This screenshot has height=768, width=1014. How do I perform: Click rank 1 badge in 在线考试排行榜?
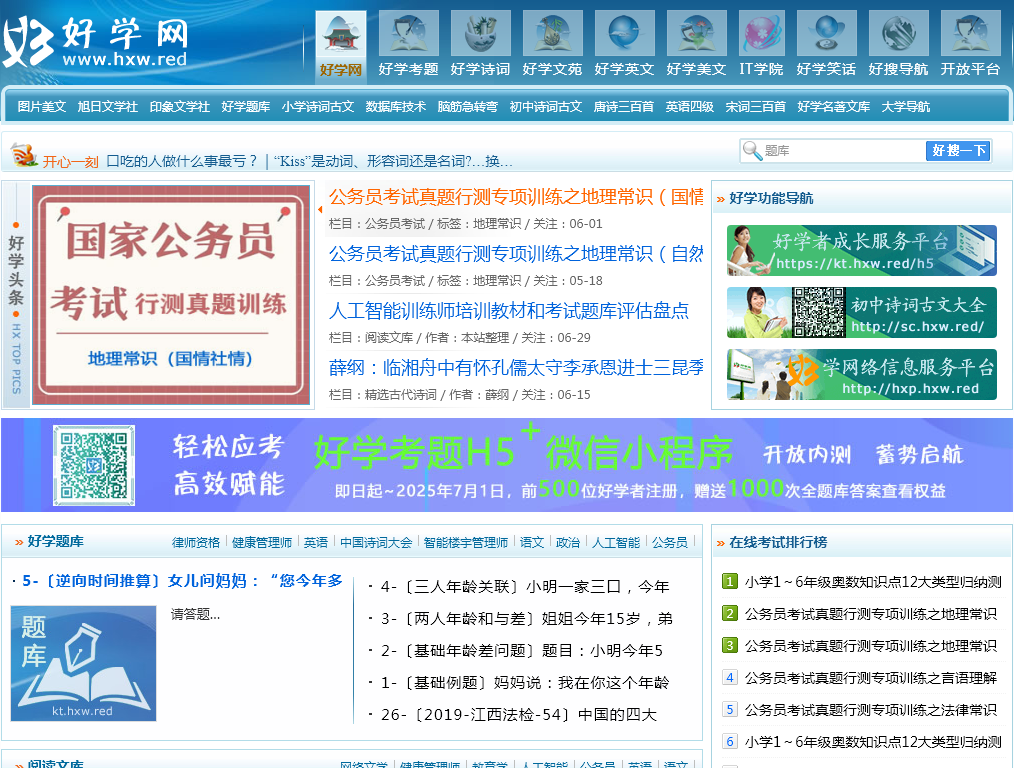[729, 581]
